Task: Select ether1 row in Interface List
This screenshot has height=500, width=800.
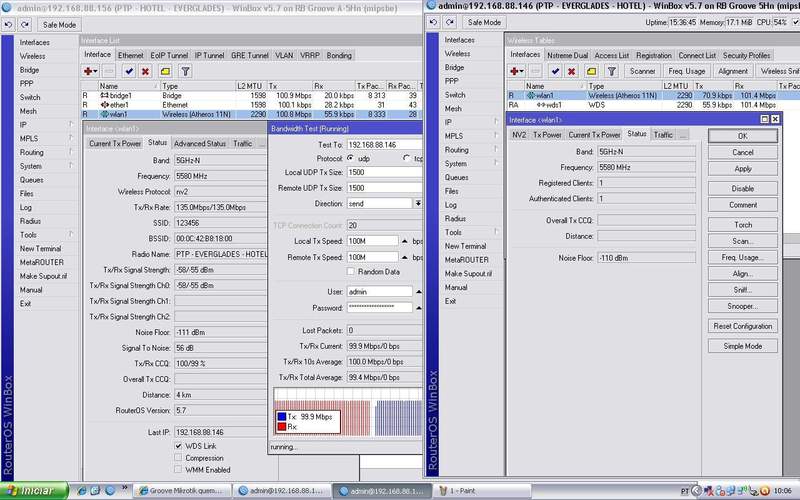Action: [x=251, y=105]
